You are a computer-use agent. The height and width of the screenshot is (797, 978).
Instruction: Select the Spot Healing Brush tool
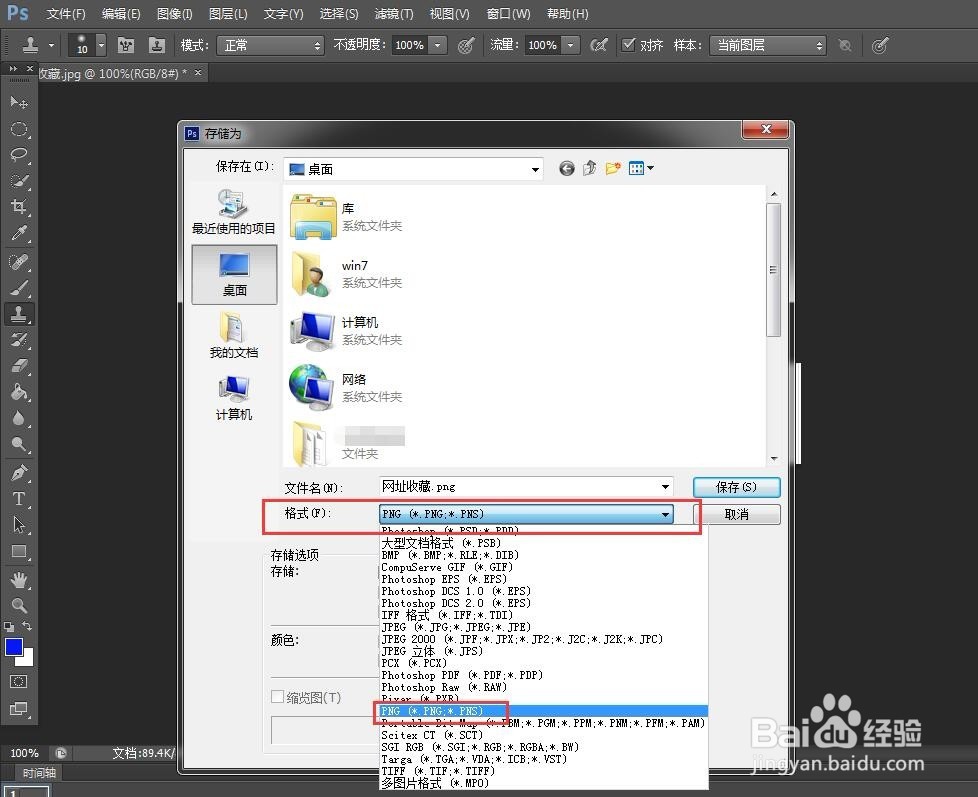[x=19, y=261]
